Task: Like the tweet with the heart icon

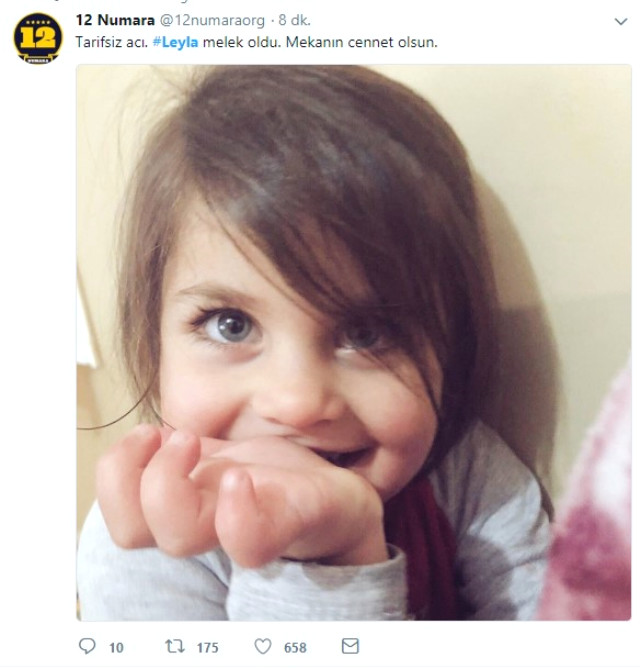Action: click(264, 646)
